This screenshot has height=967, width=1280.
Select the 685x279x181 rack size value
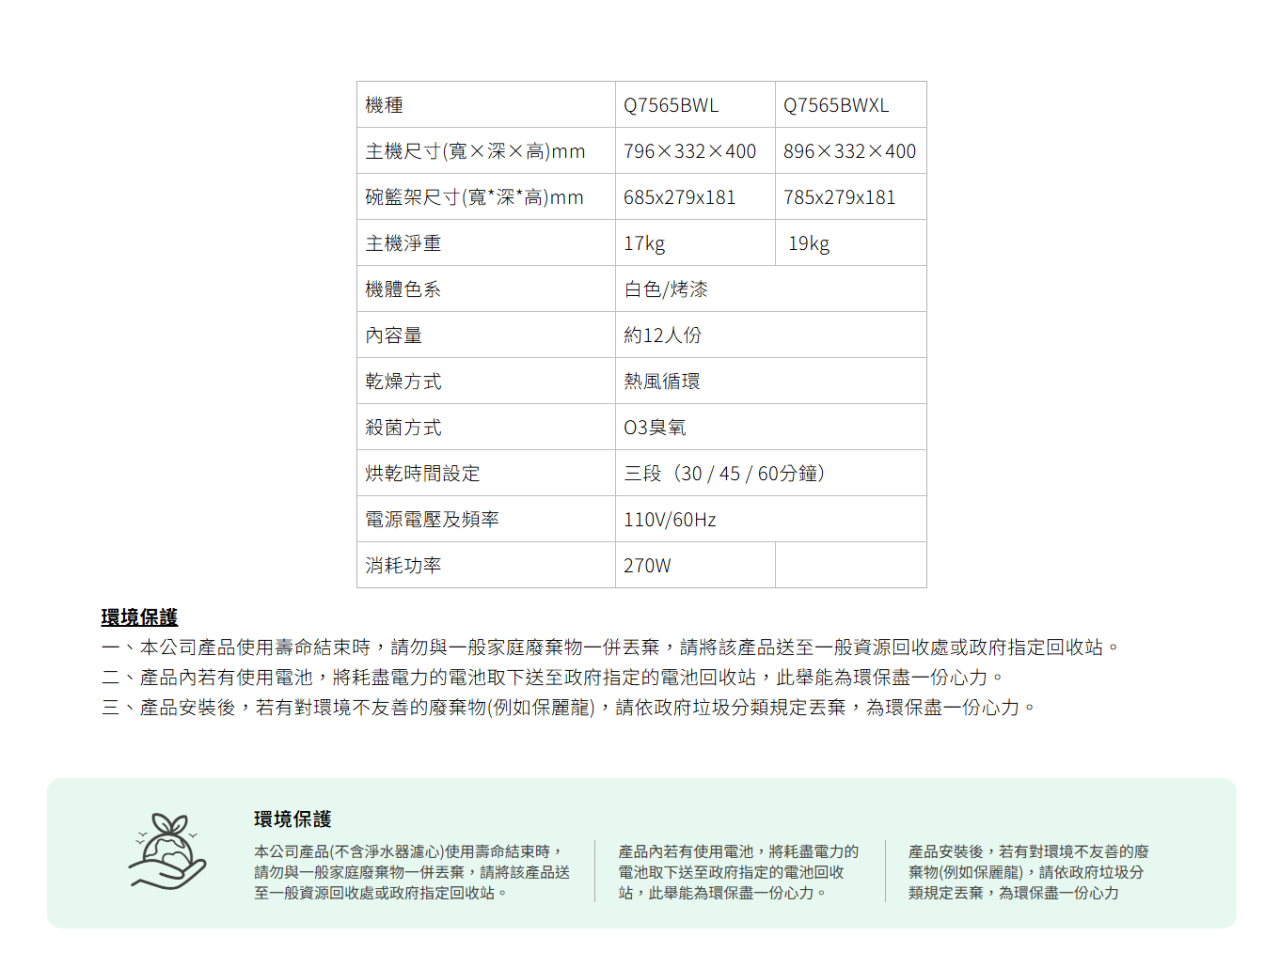coord(680,197)
